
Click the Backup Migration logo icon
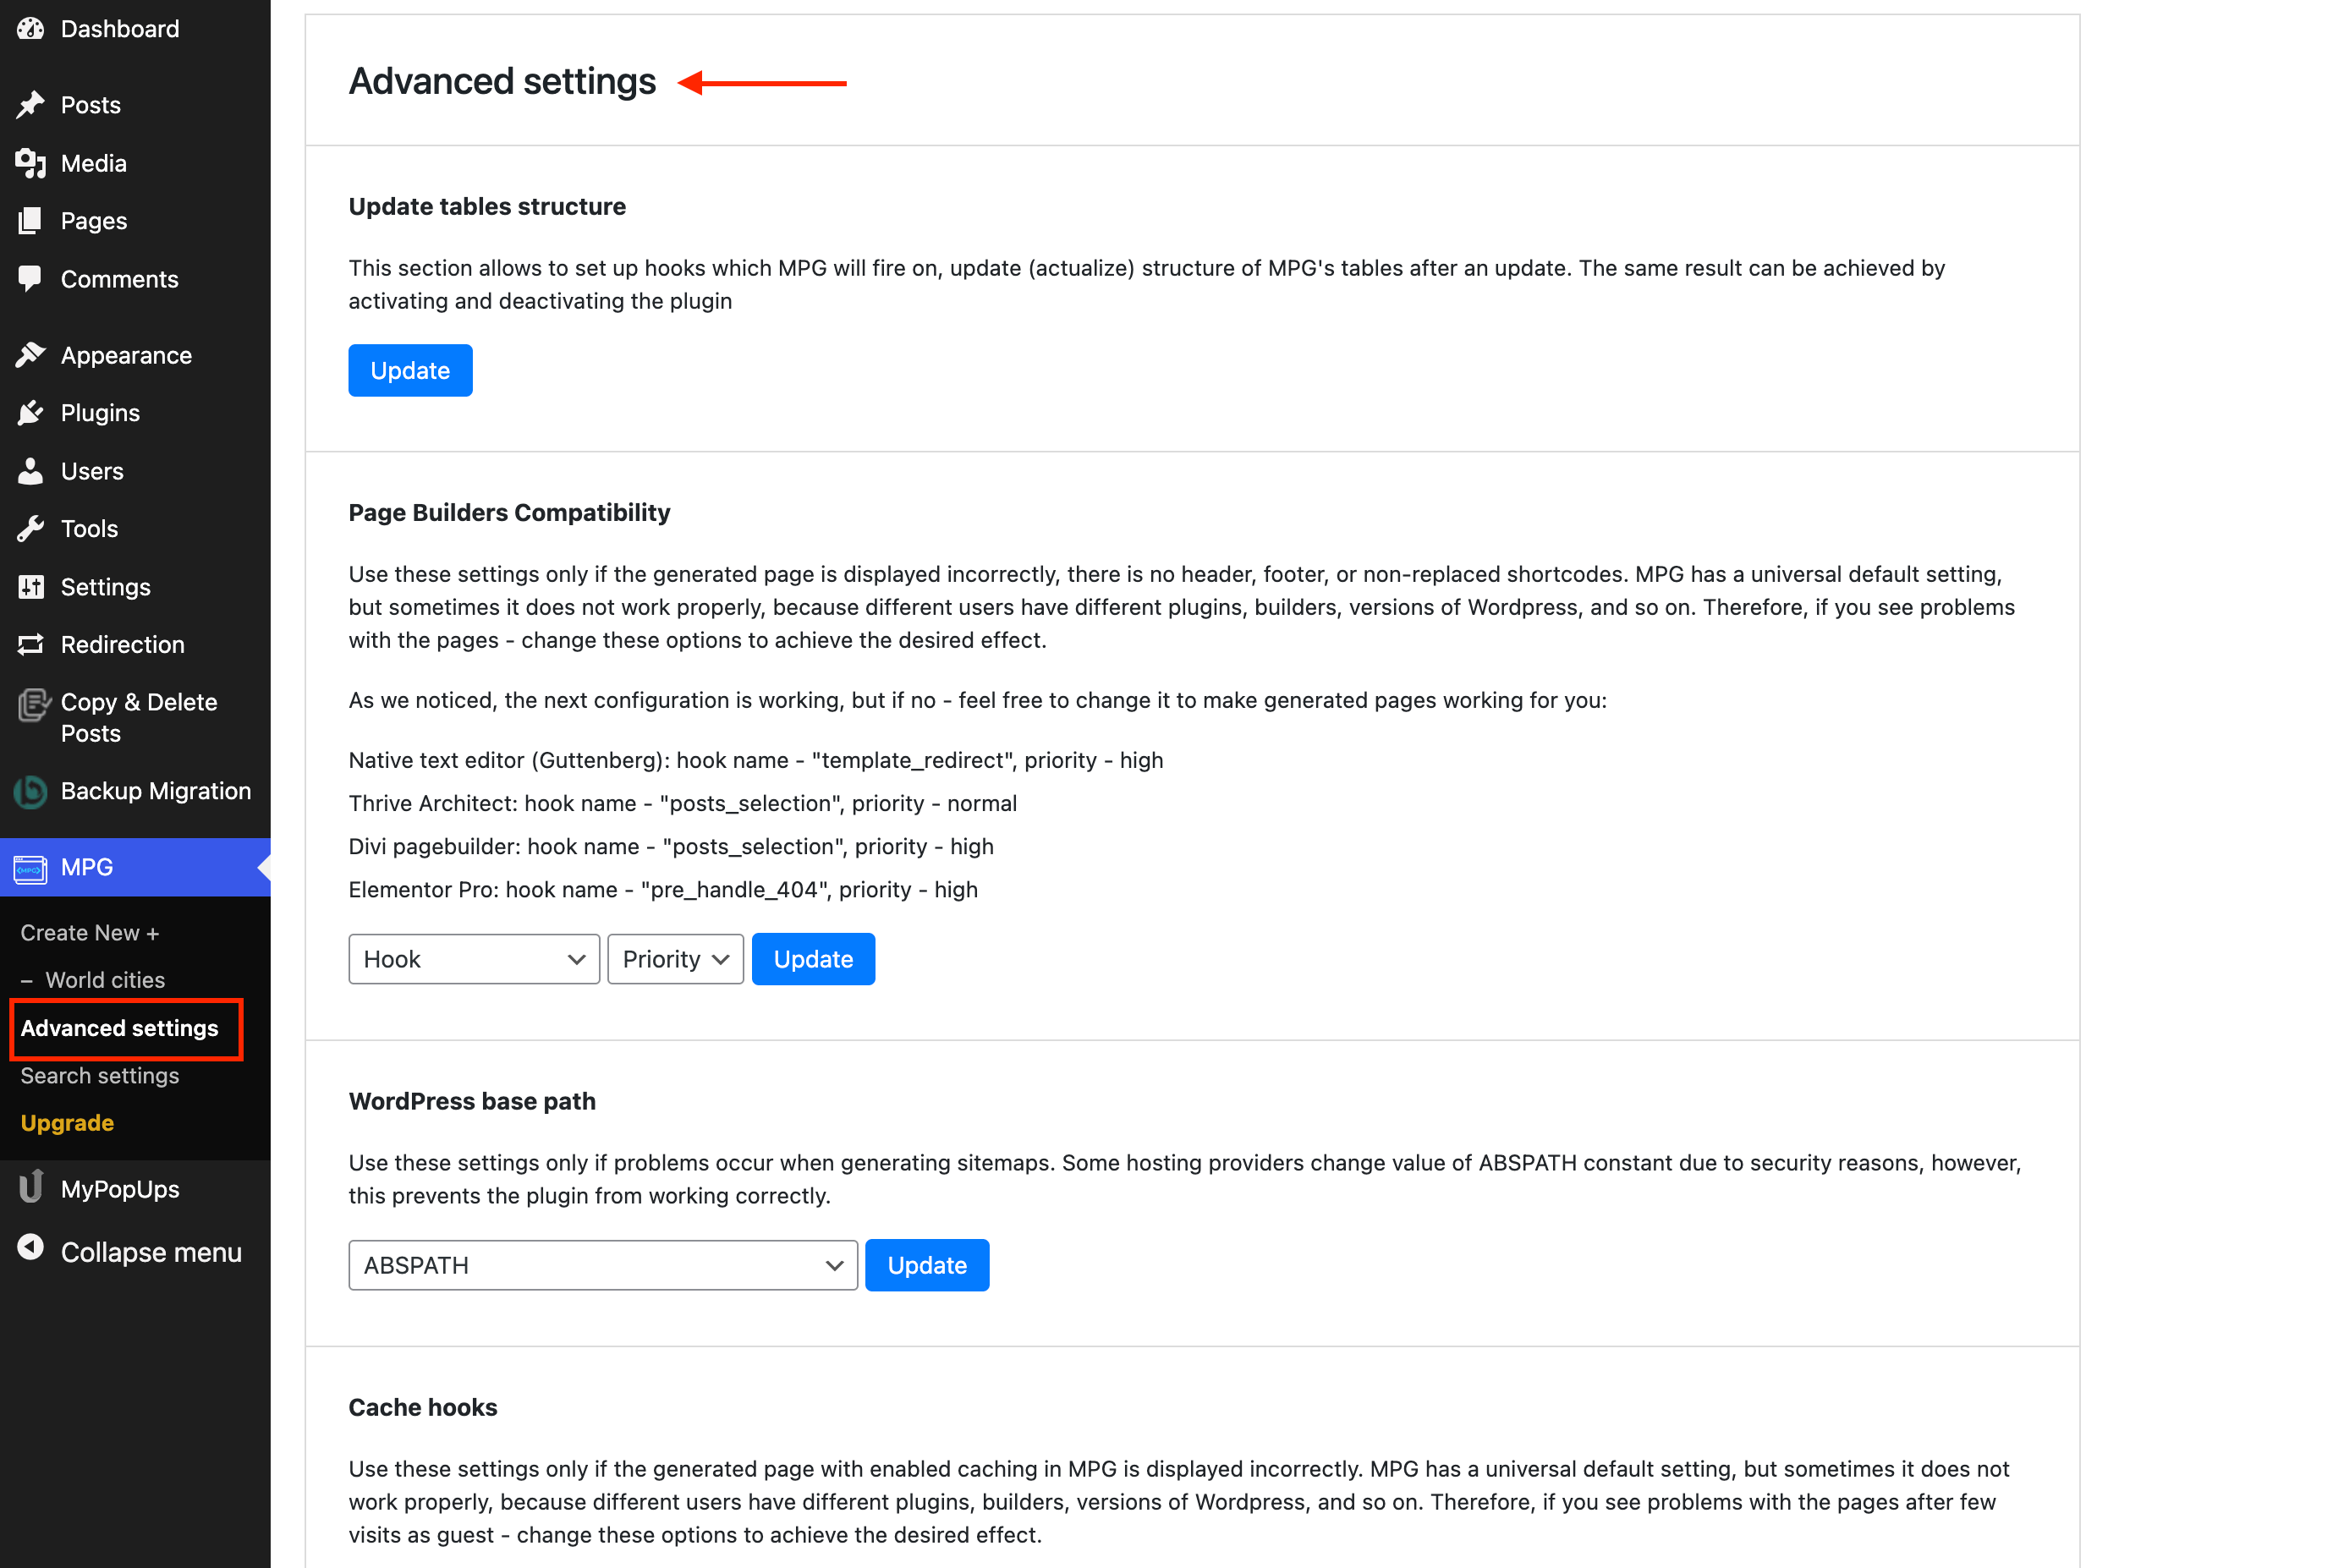31,792
